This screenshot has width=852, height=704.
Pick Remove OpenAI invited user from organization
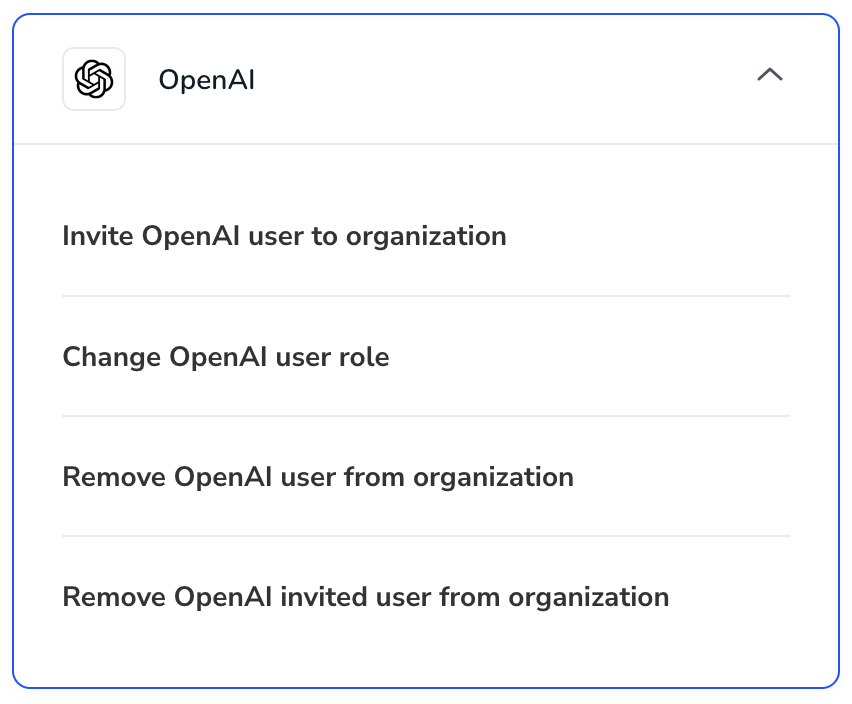[366, 597]
